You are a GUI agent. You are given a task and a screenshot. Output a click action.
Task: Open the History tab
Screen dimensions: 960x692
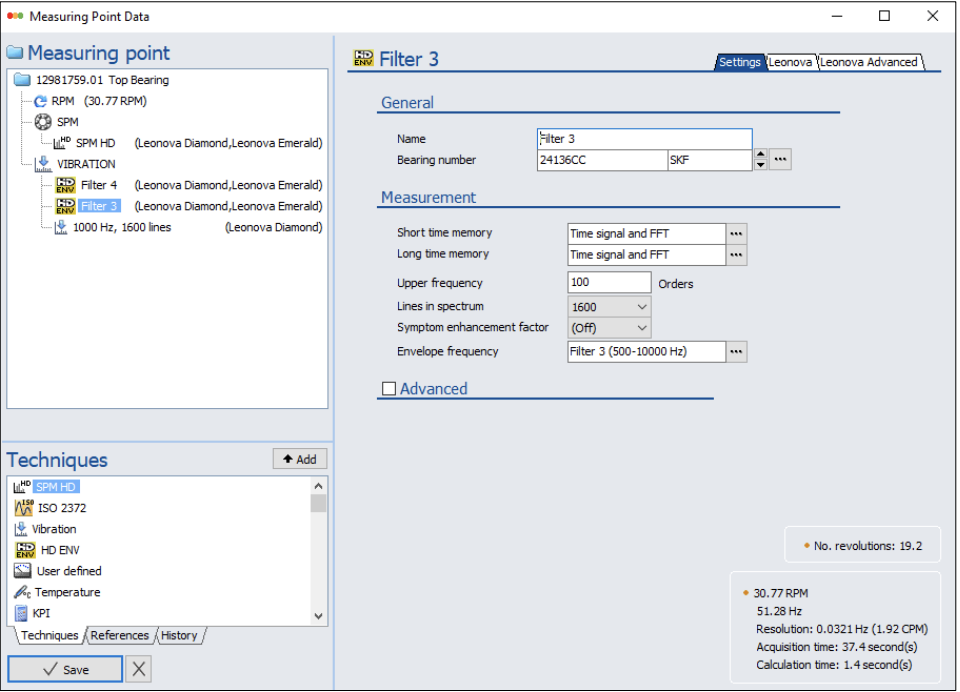(180, 636)
